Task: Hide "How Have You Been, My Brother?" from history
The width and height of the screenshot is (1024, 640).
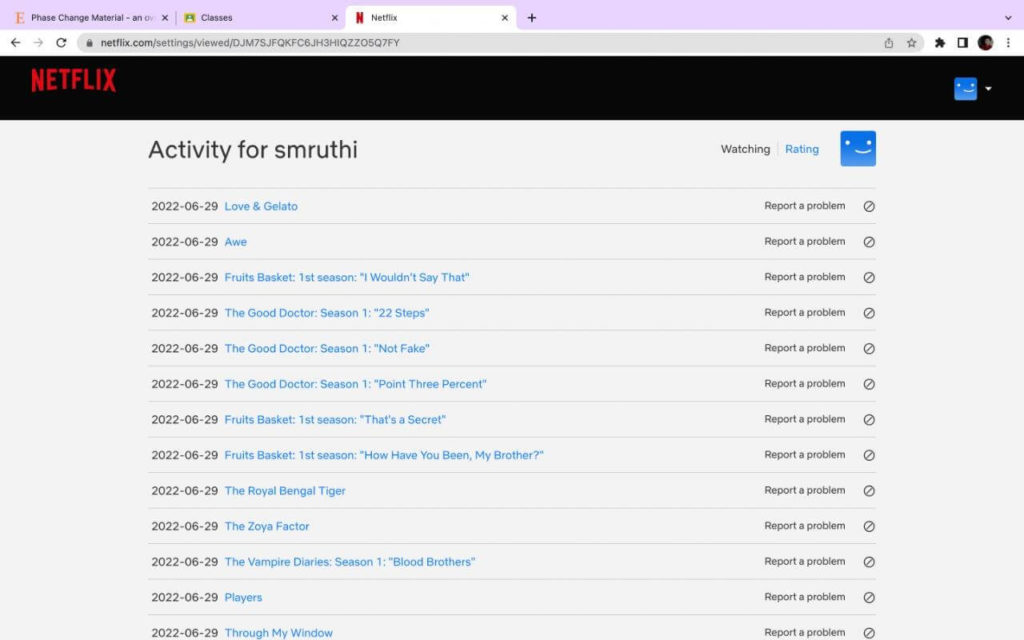Action: (x=869, y=455)
